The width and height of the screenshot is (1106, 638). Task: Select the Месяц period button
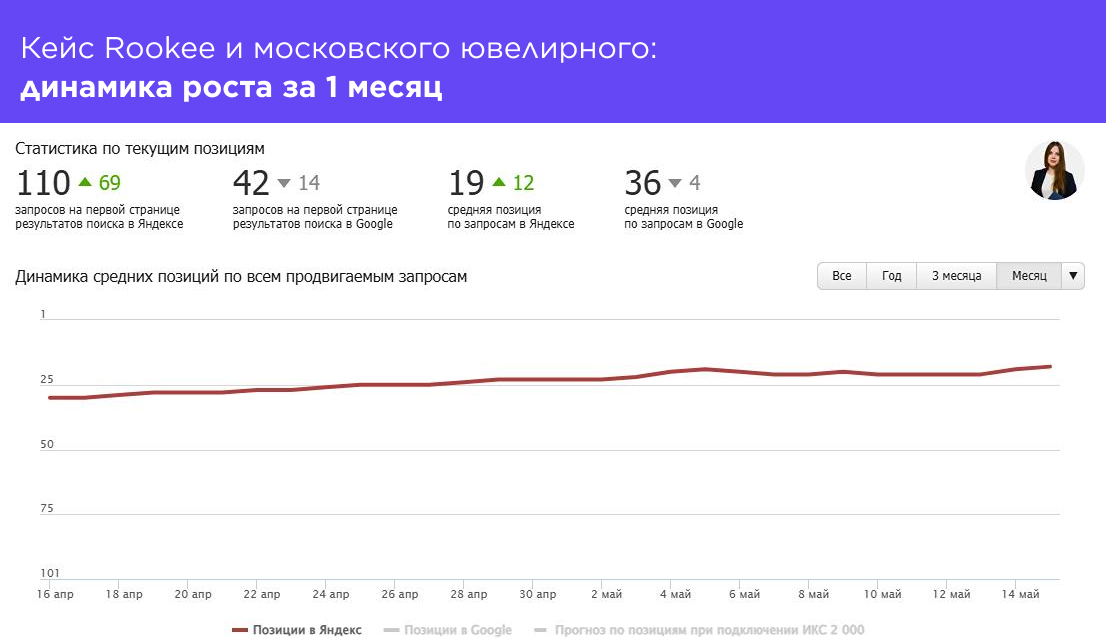pyautogui.click(x=1028, y=275)
